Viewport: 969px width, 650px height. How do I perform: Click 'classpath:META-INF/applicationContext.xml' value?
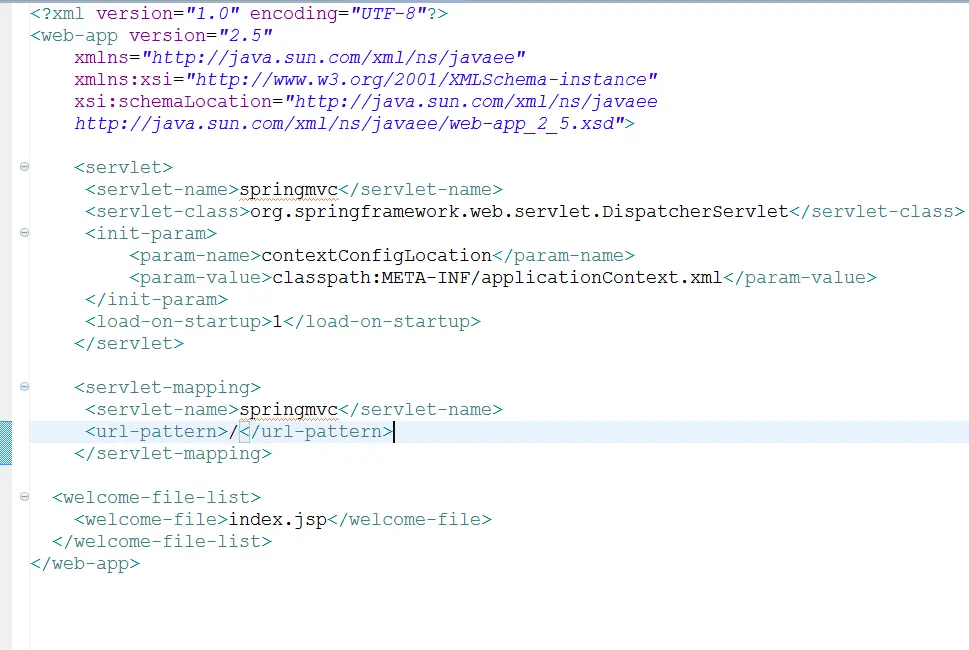coord(497,278)
